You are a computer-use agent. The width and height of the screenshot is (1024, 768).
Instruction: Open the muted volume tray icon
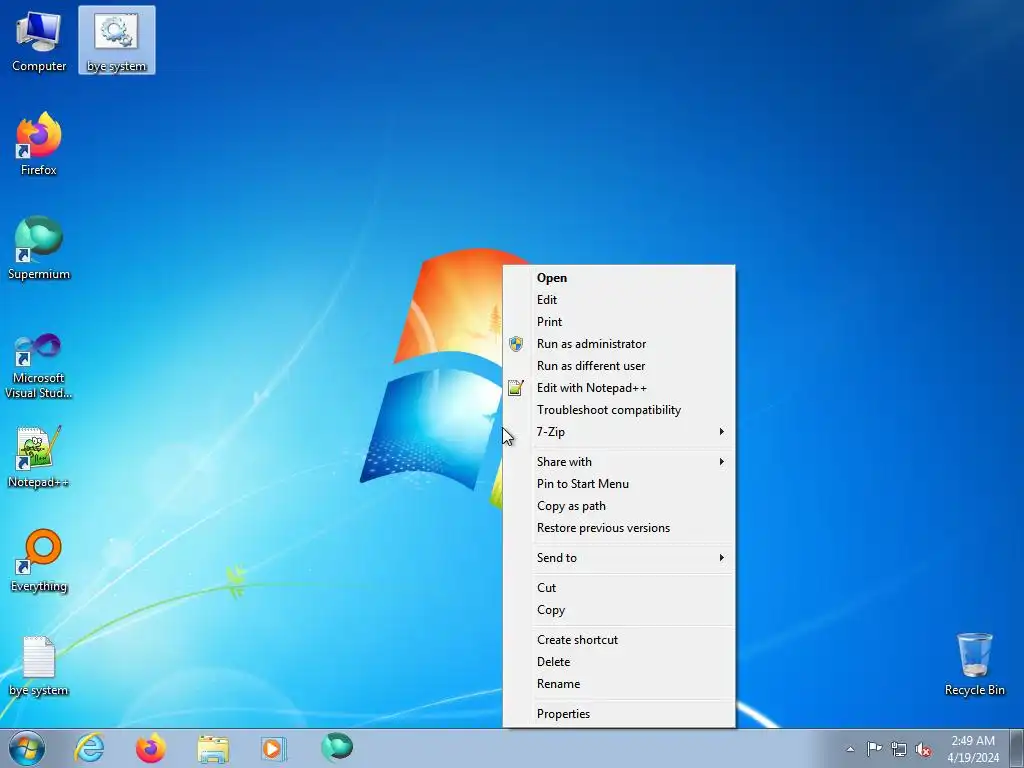click(x=923, y=749)
